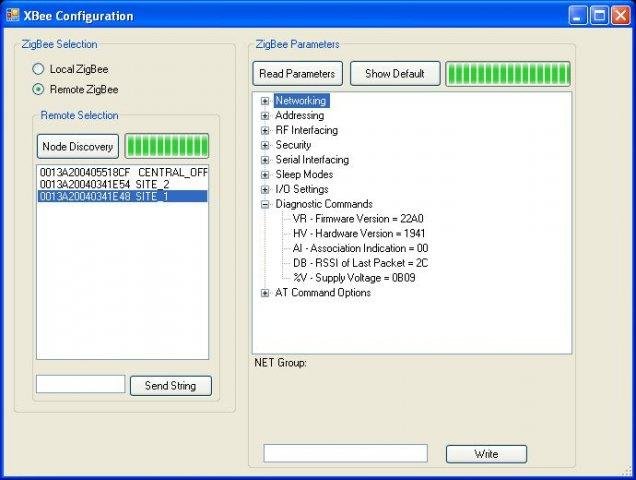Select the AT Command Options tree label
The width and height of the screenshot is (636, 480).
click(x=323, y=293)
